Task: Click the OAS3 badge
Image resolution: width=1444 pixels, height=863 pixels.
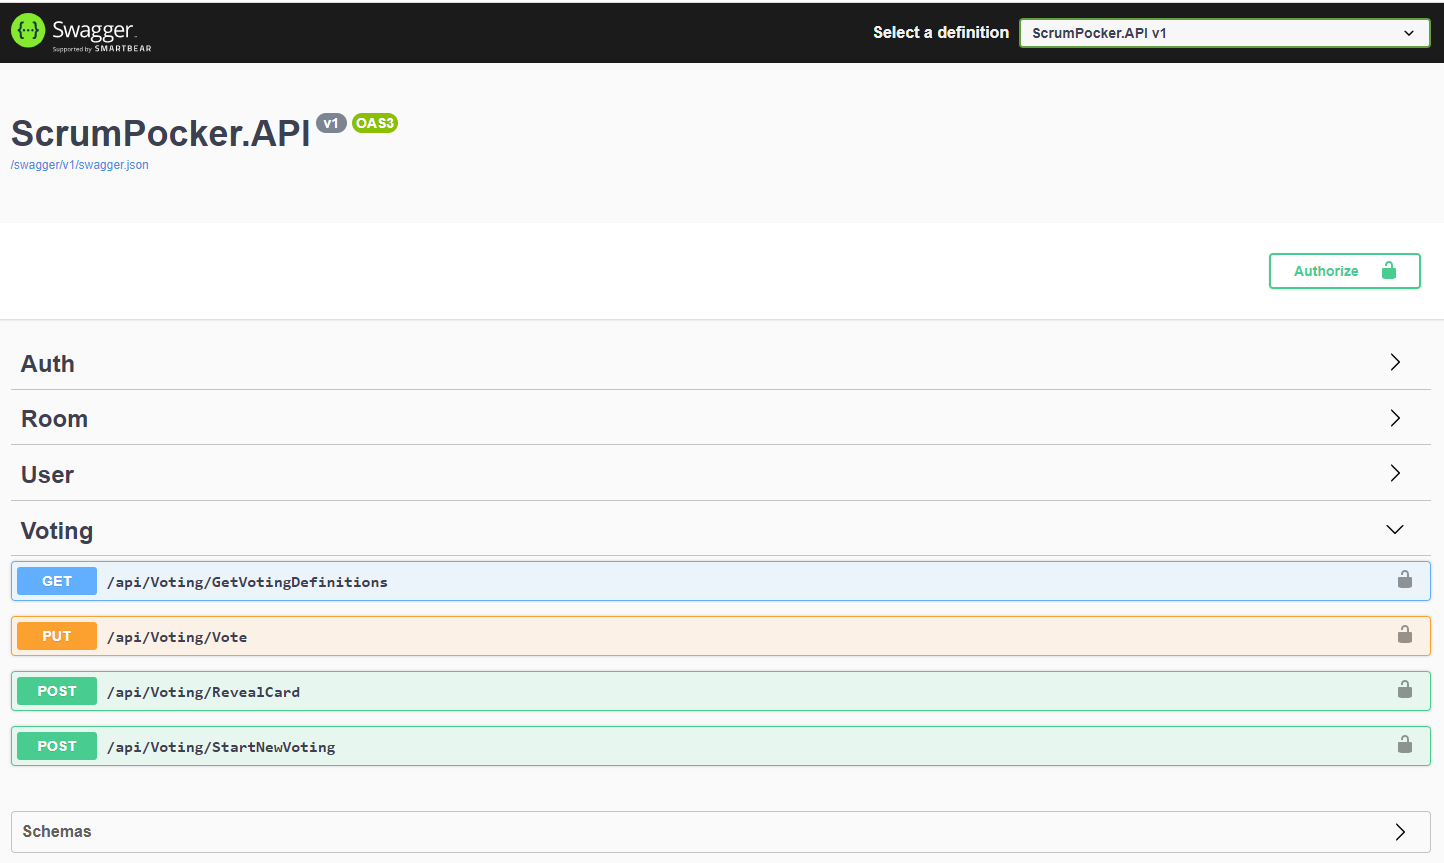Action: 375,123
